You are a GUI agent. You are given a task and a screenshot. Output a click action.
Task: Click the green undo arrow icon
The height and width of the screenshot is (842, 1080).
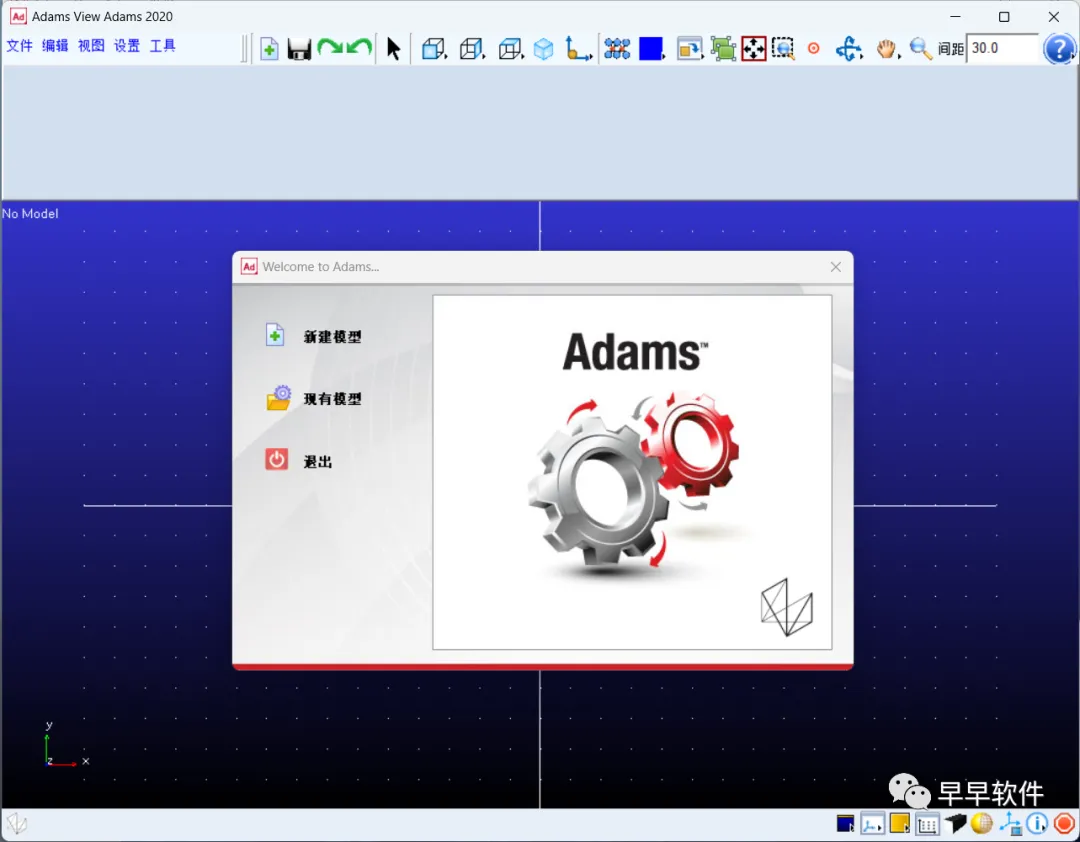click(x=360, y=48)
